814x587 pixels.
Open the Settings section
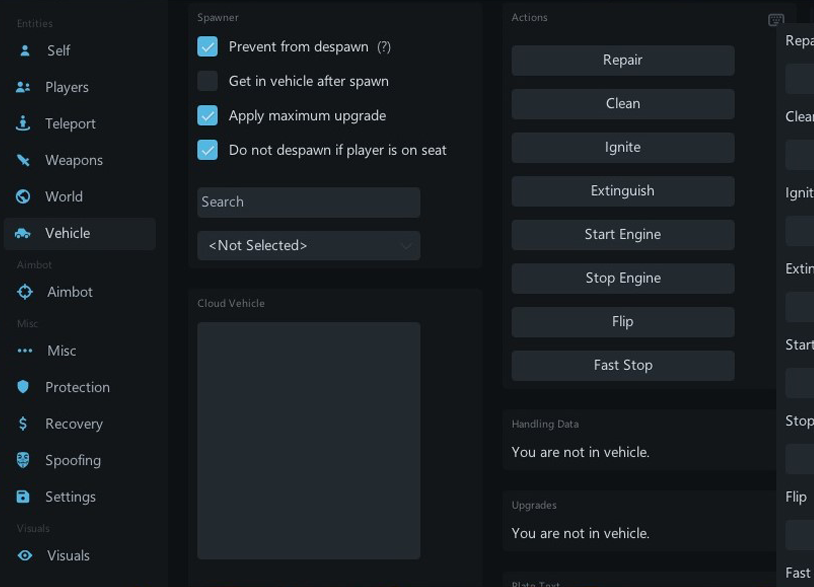70,496
